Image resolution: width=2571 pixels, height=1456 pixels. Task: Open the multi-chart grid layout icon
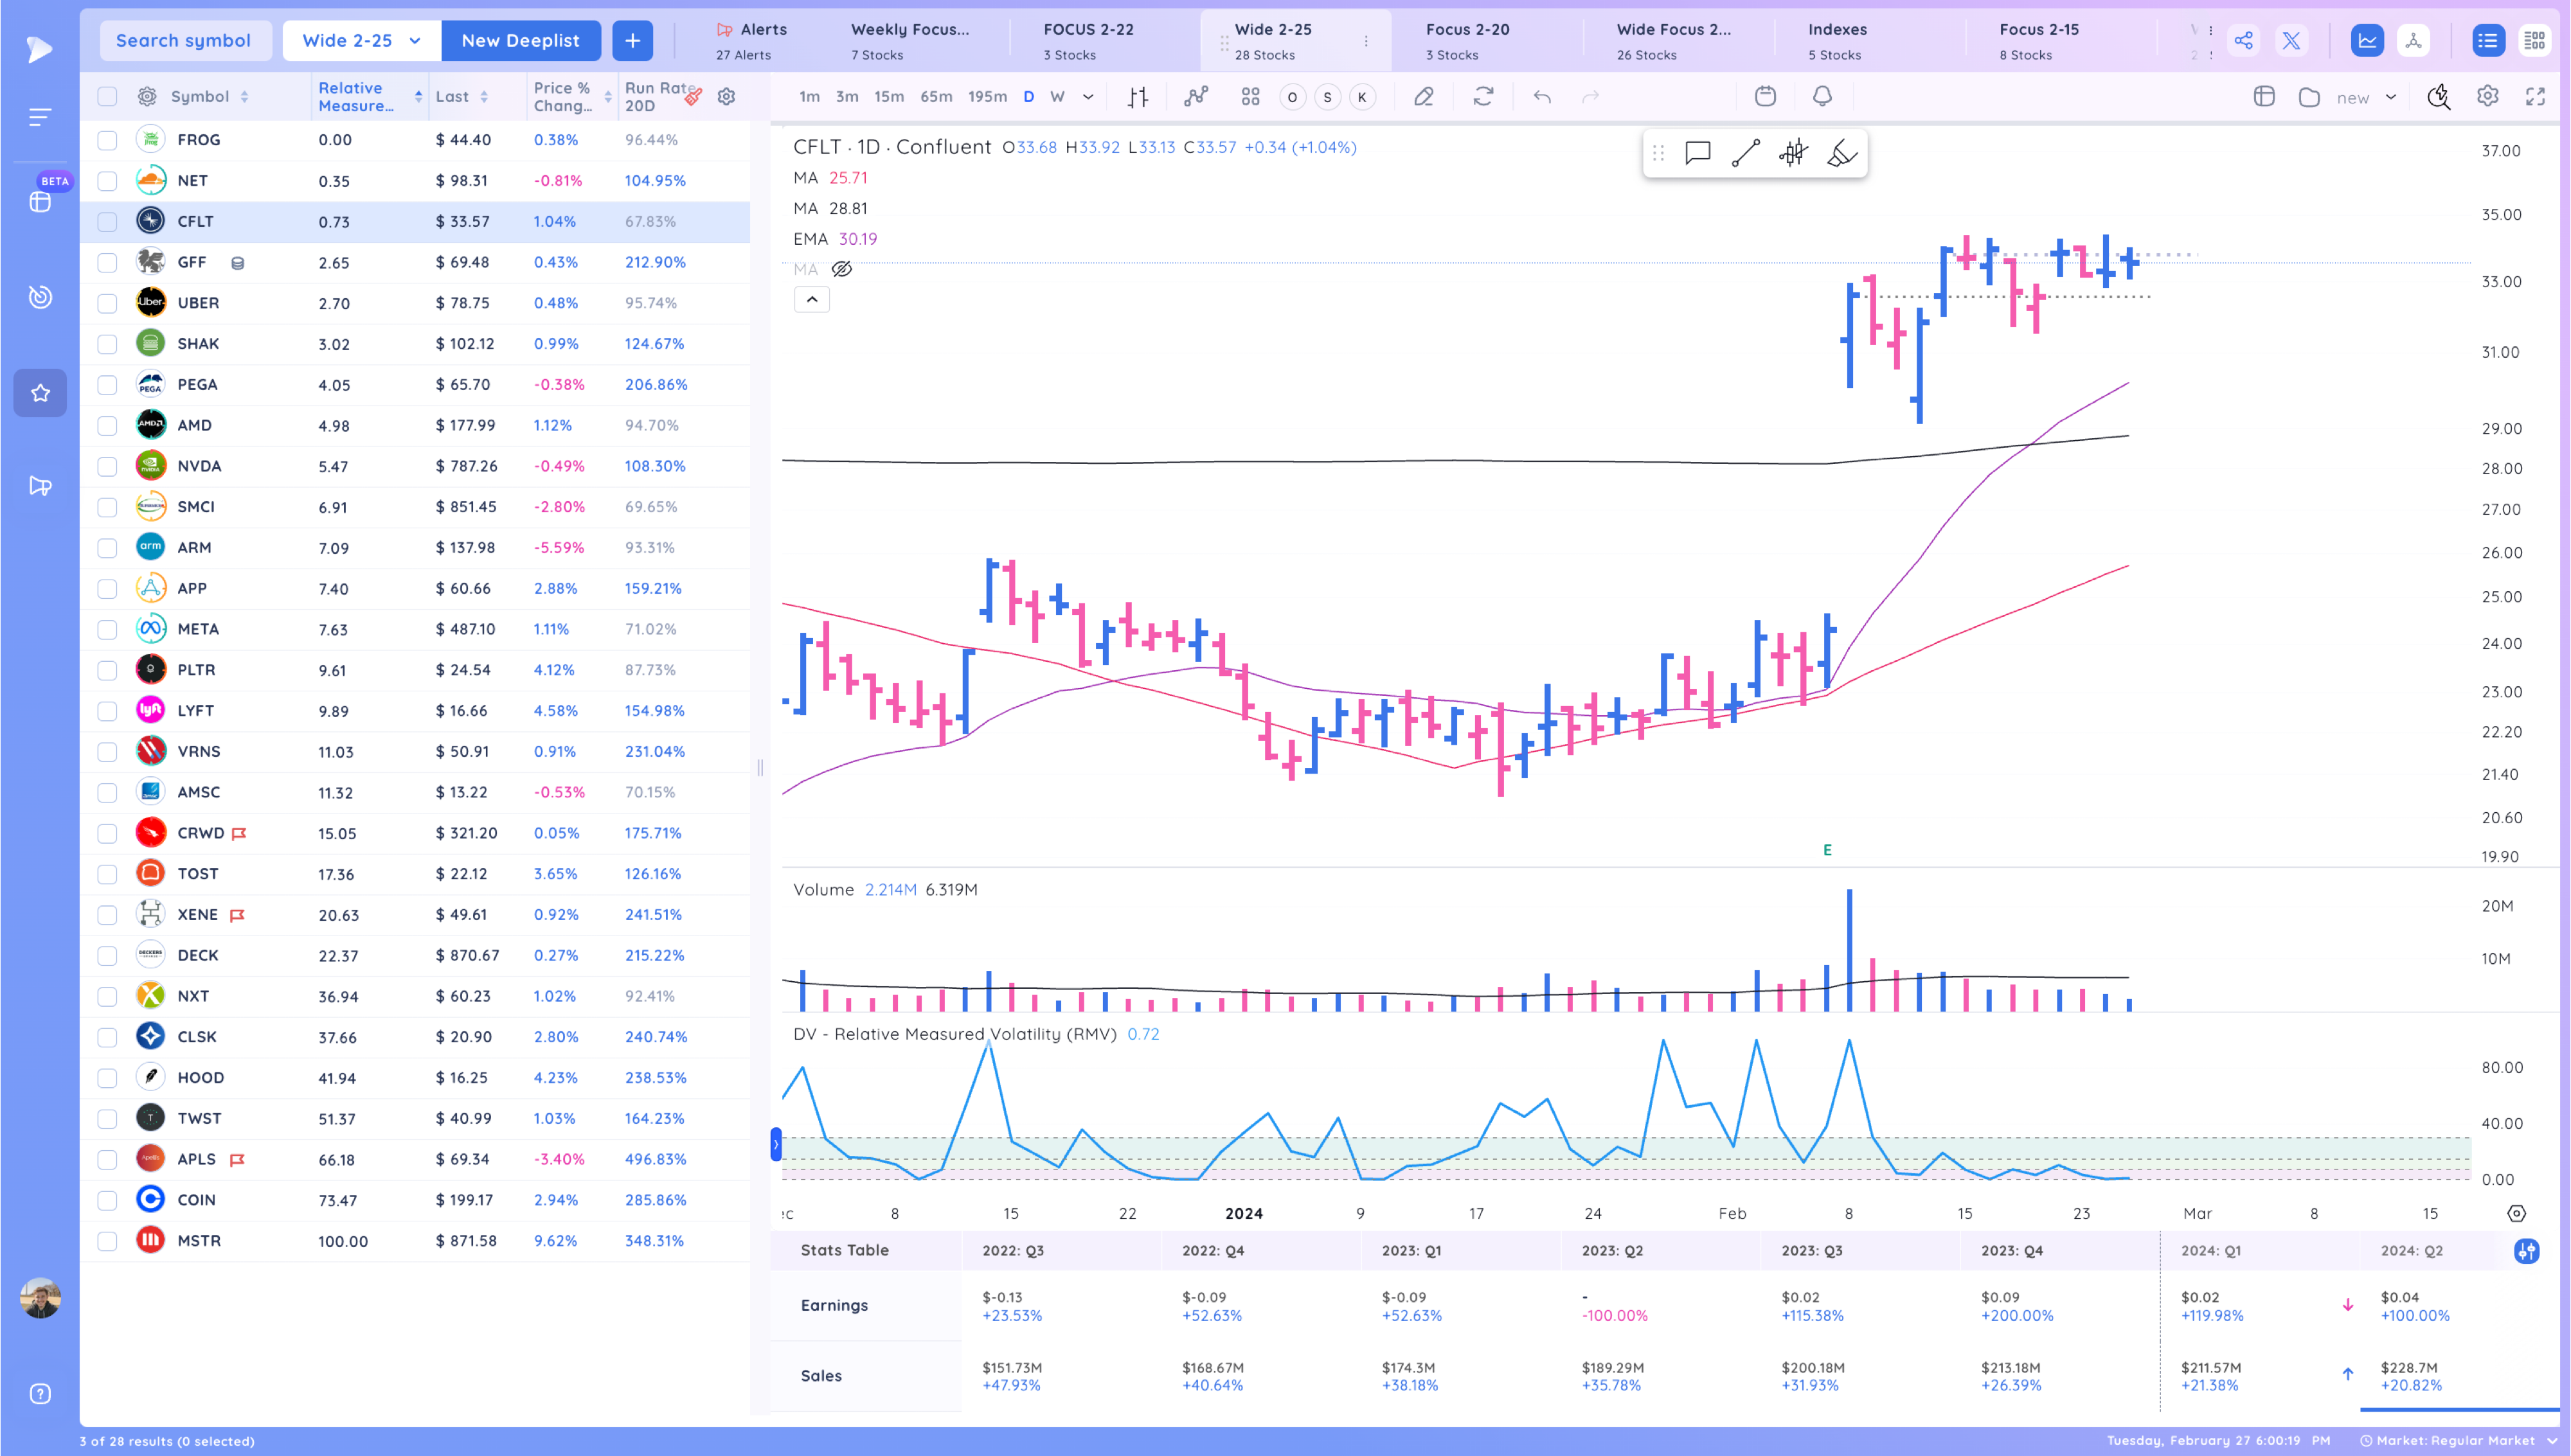tap(1250, 97)
